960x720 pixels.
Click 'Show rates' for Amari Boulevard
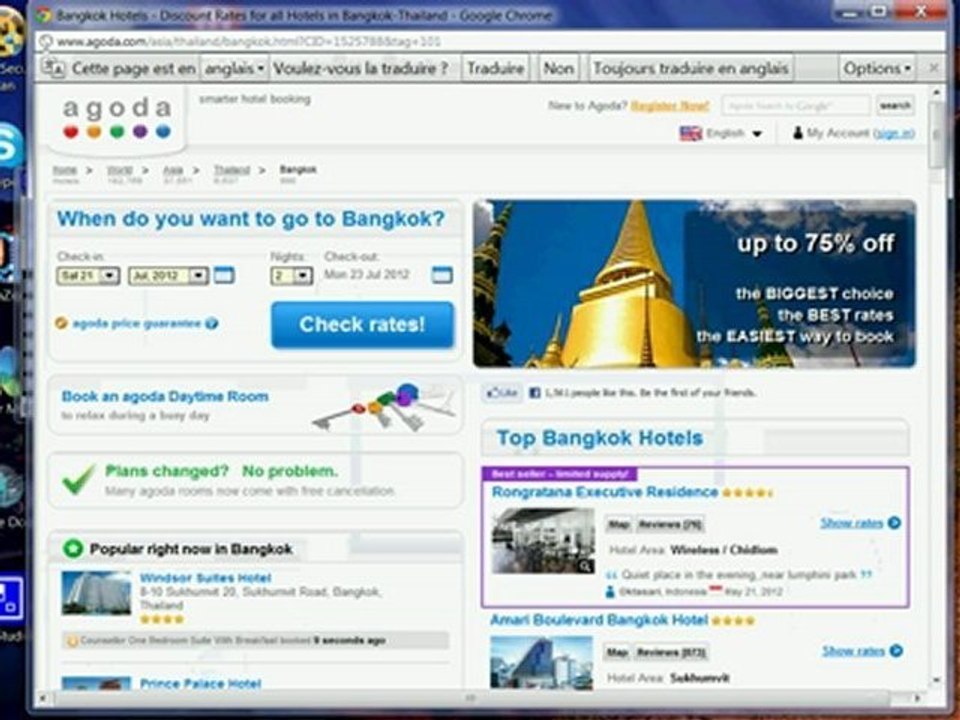[853, 651]
